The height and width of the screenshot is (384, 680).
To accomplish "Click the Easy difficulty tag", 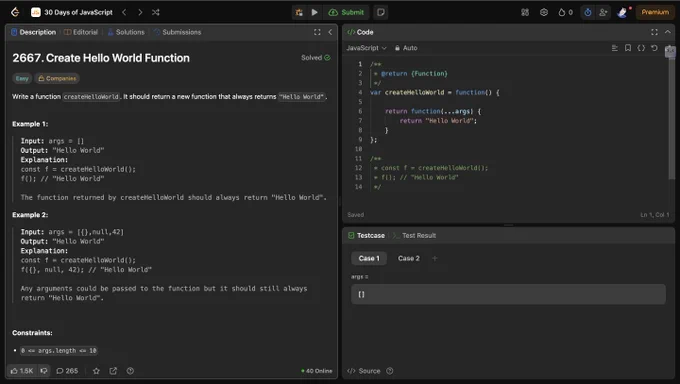I will pos(22,79).
